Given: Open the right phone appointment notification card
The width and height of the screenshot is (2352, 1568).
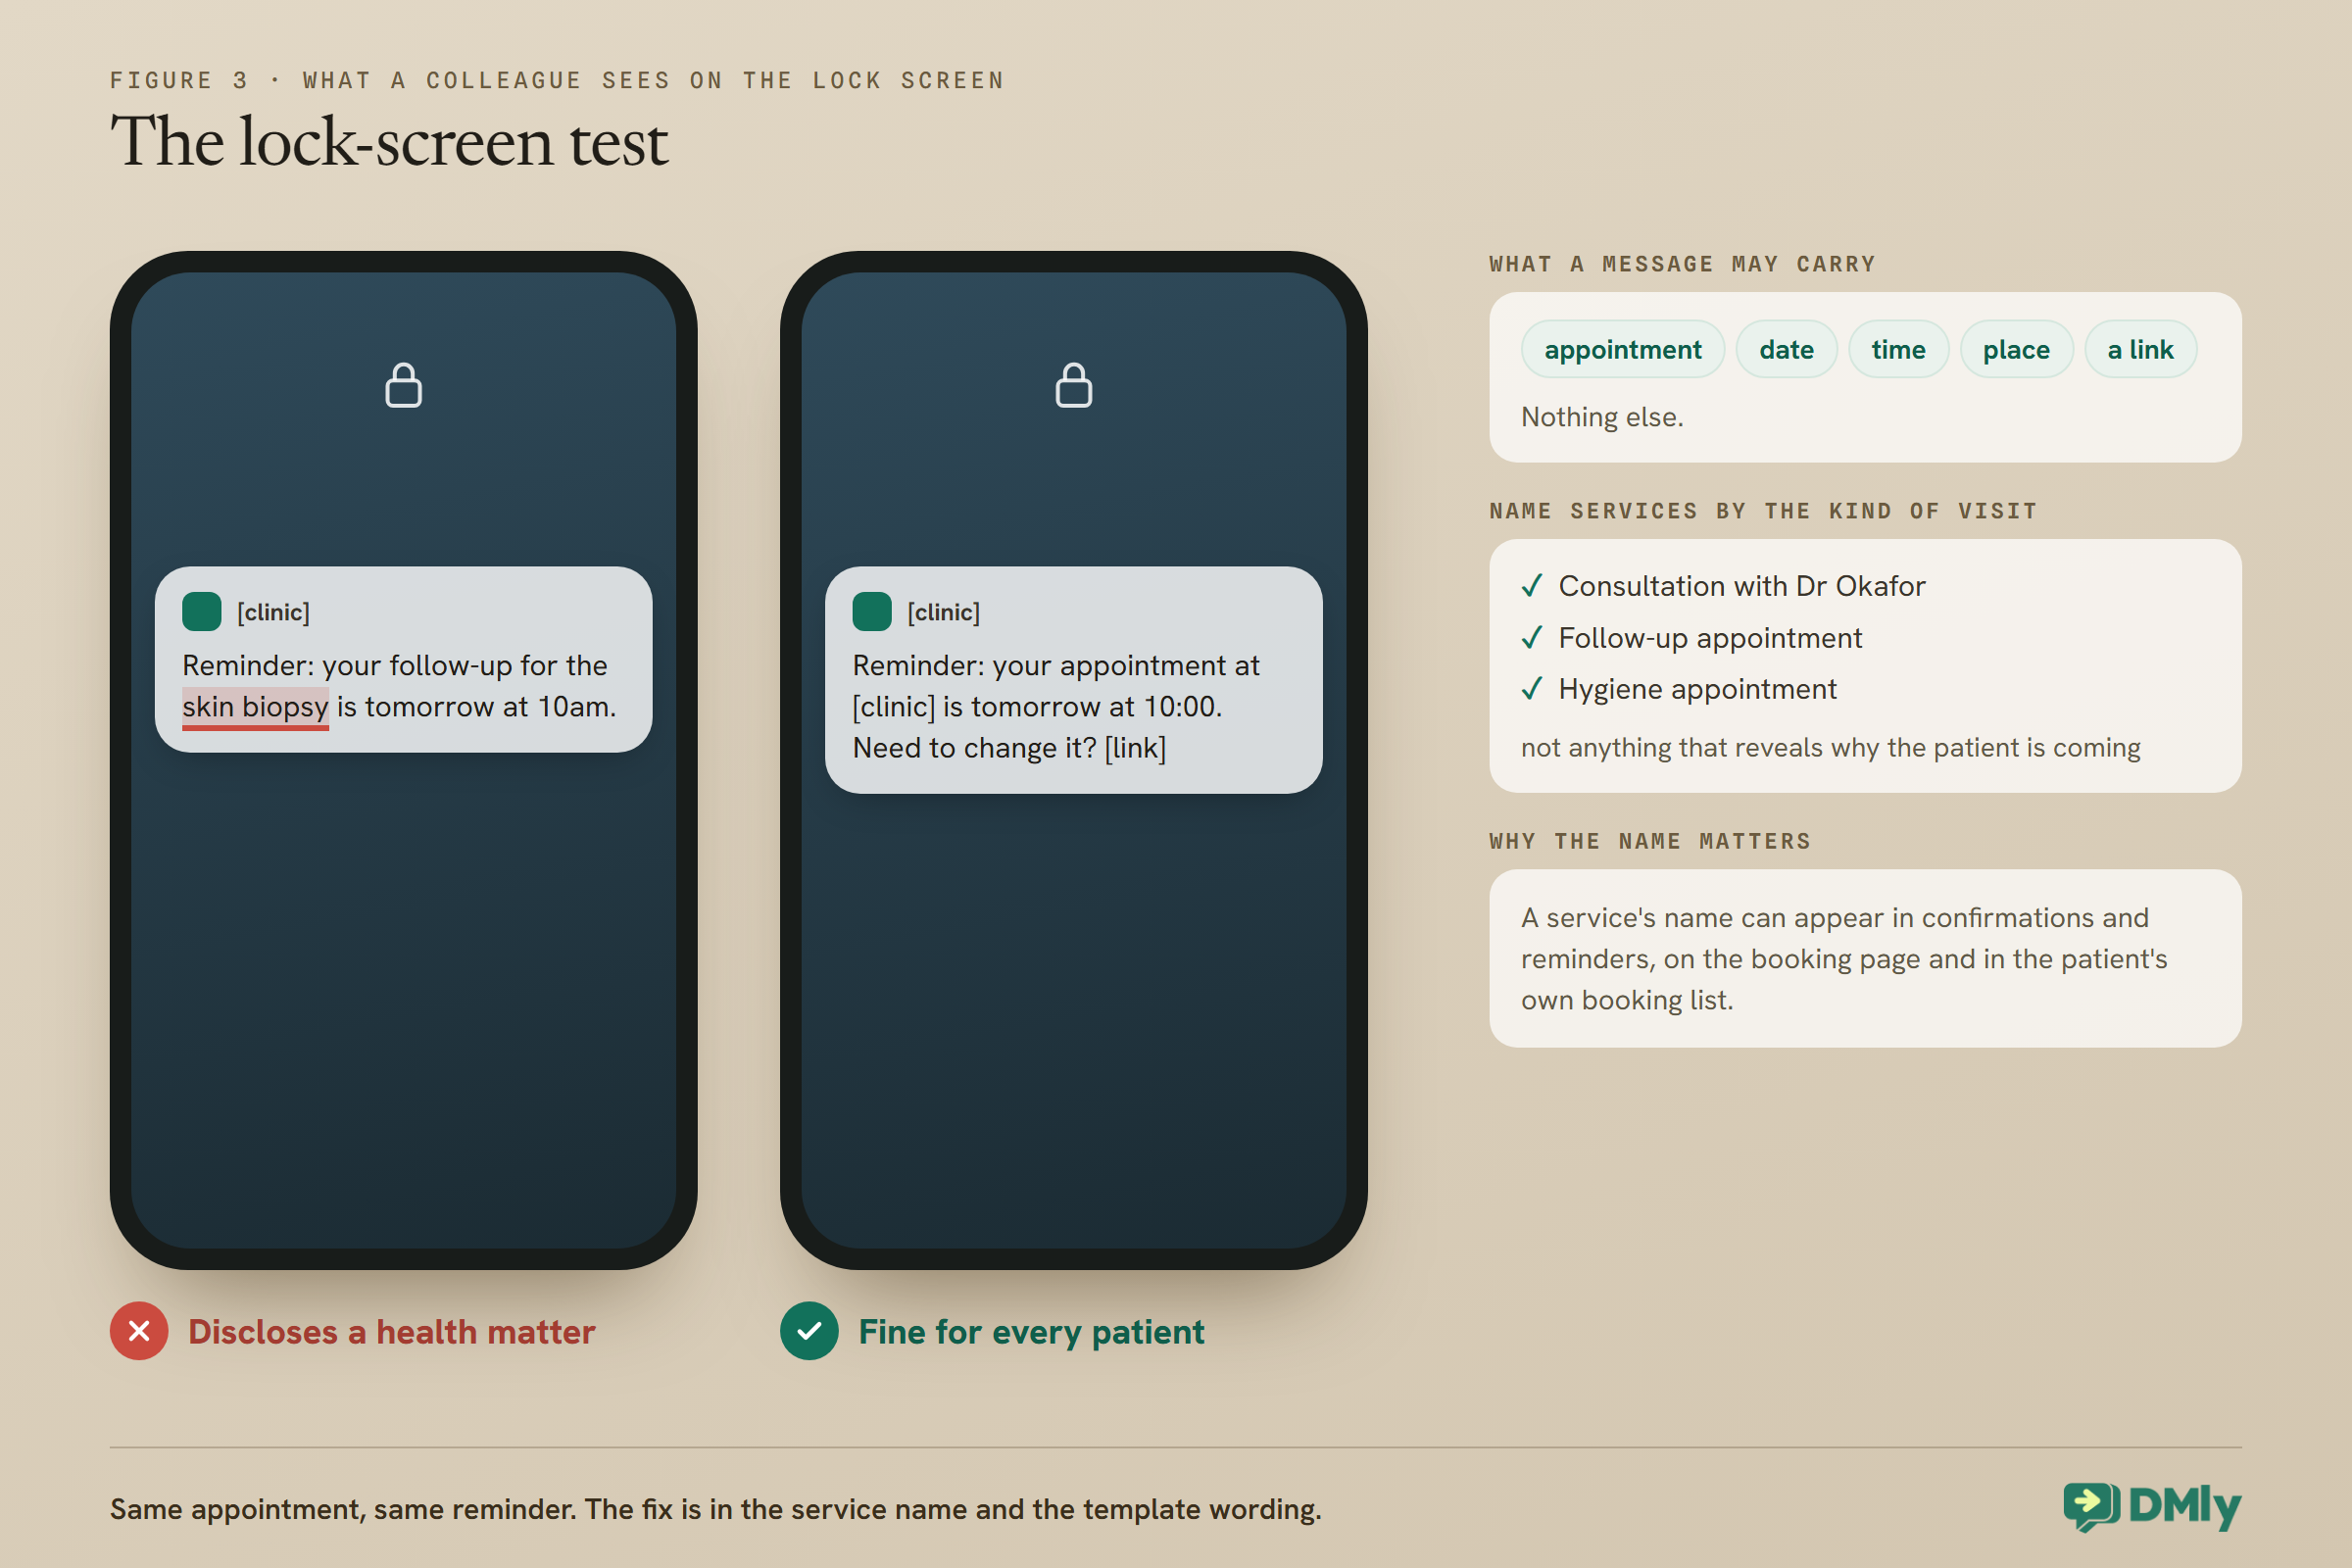Looking at the screenshot, I should [x=1073, y=680].
